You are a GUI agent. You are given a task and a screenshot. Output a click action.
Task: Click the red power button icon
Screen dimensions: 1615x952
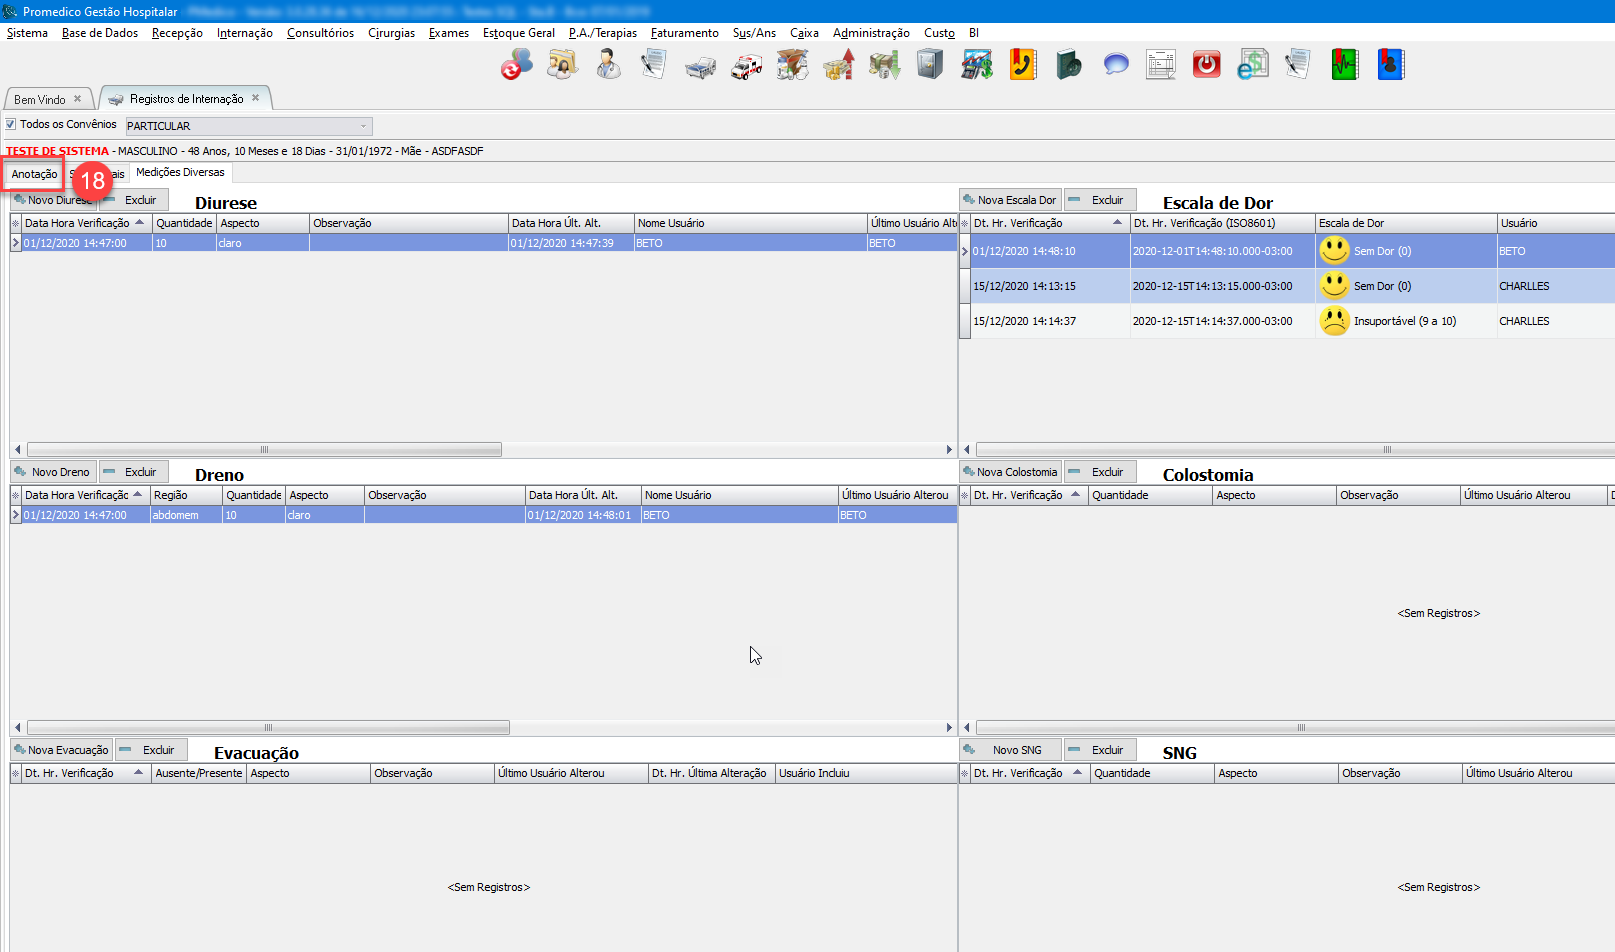[1206, 65]
